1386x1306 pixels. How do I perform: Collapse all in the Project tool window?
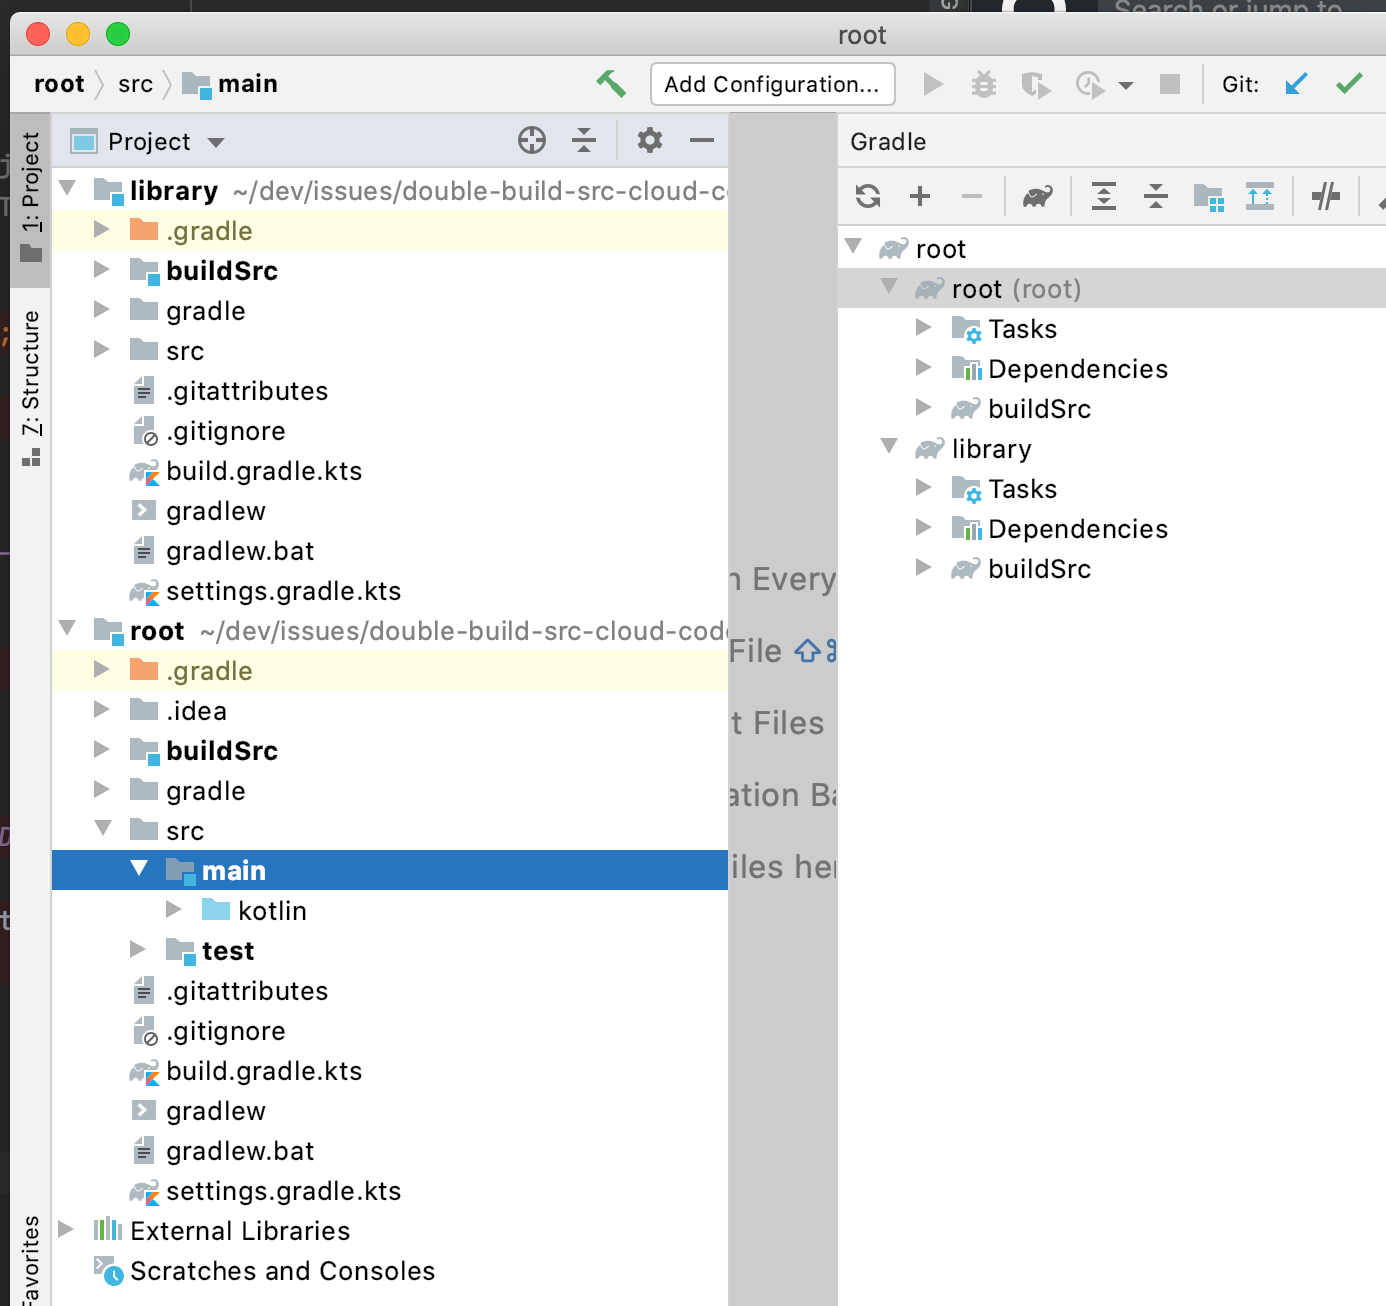pos(584,141)
